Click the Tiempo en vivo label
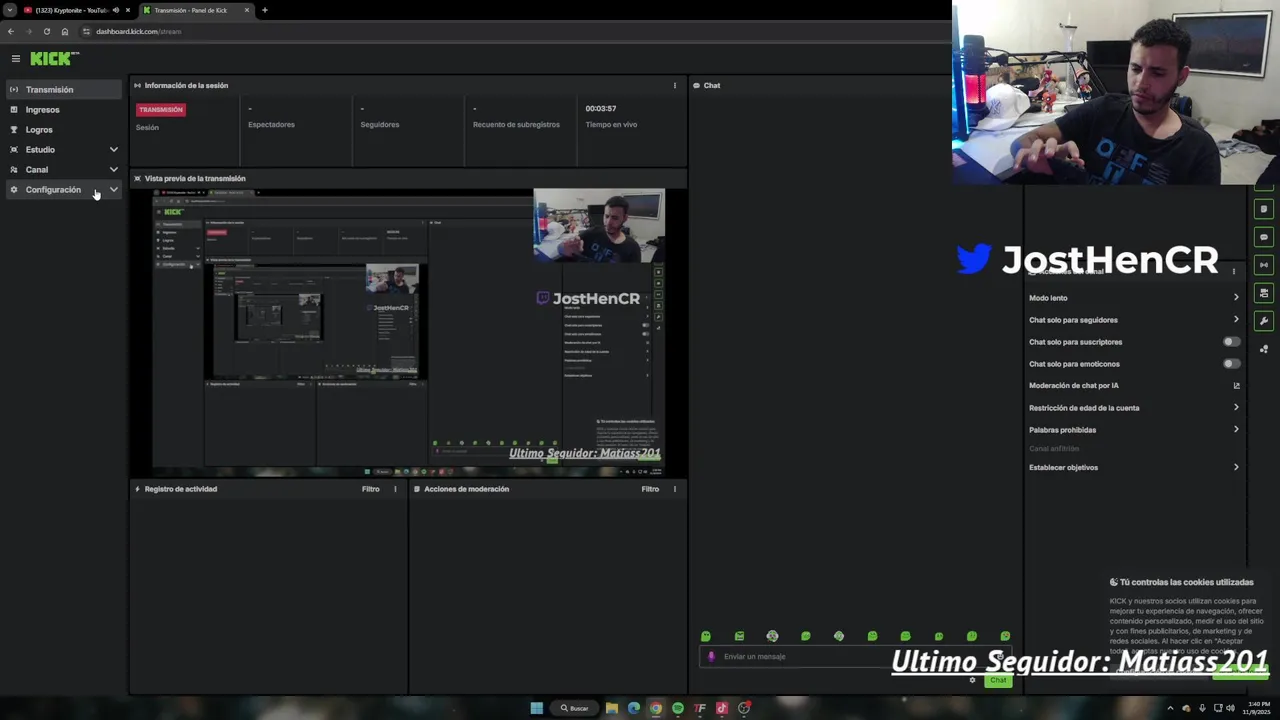 [611, 125]
